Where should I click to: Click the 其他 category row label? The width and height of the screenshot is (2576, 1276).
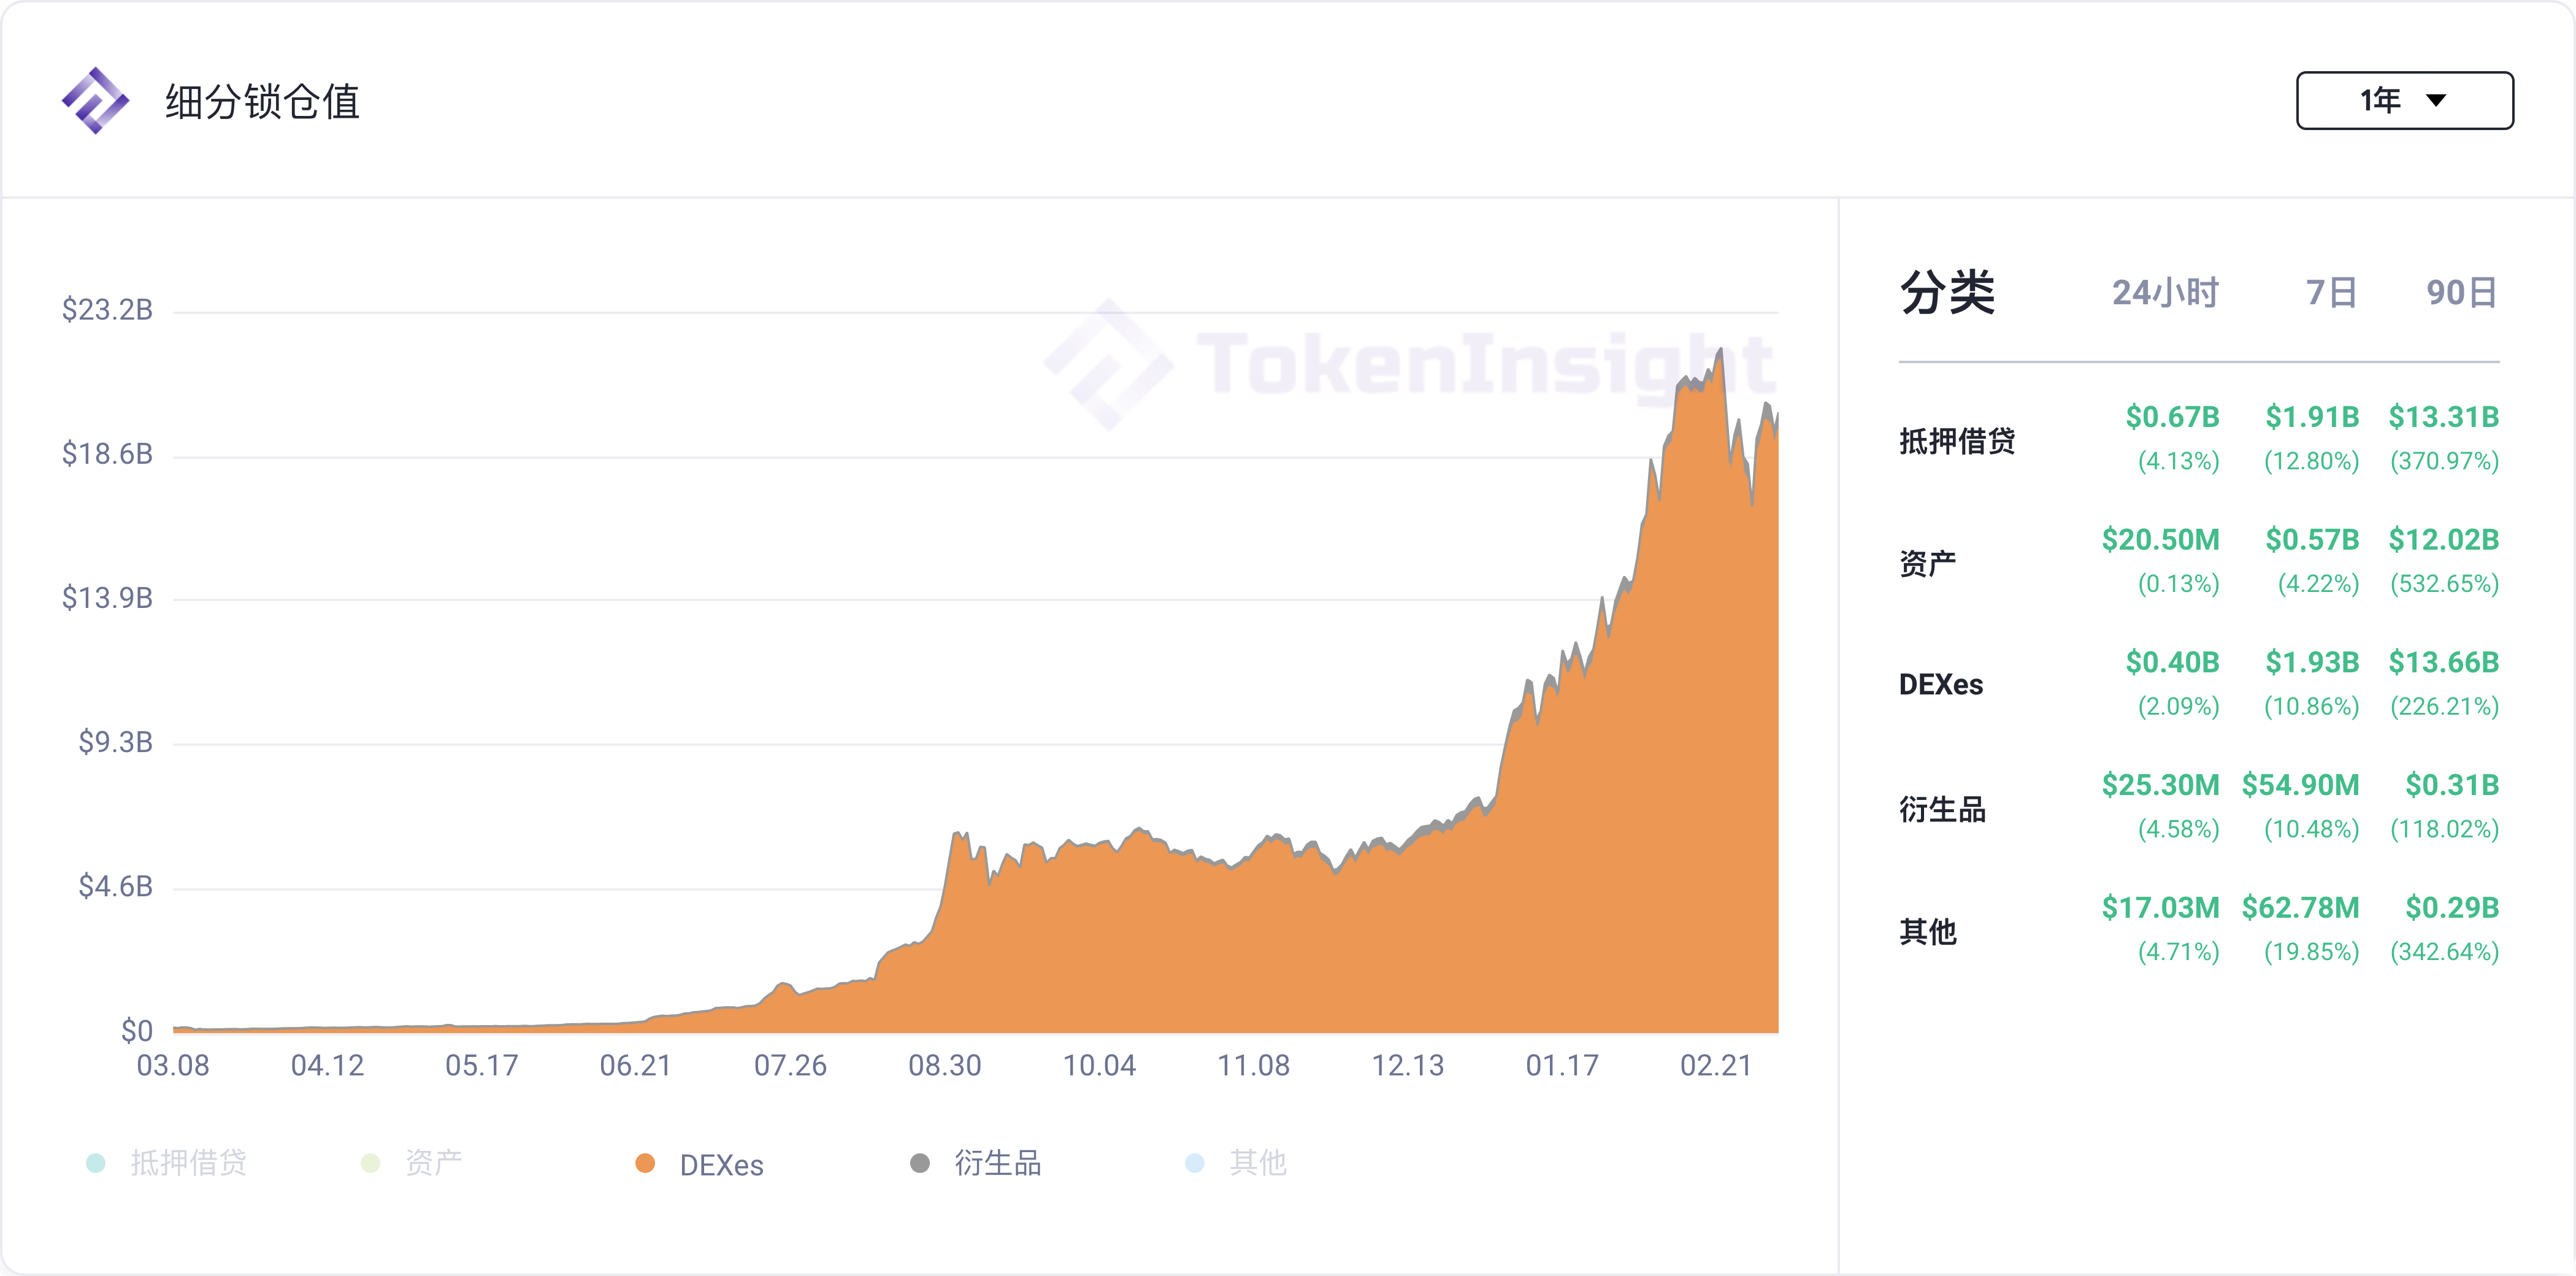(1928, 931)
